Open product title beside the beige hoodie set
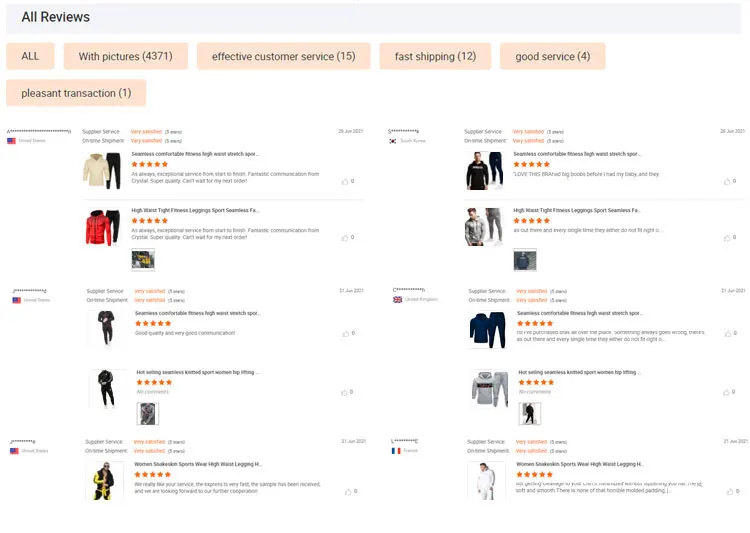The height and width of the screenshot is (533, 750). [x=195, y=154]
